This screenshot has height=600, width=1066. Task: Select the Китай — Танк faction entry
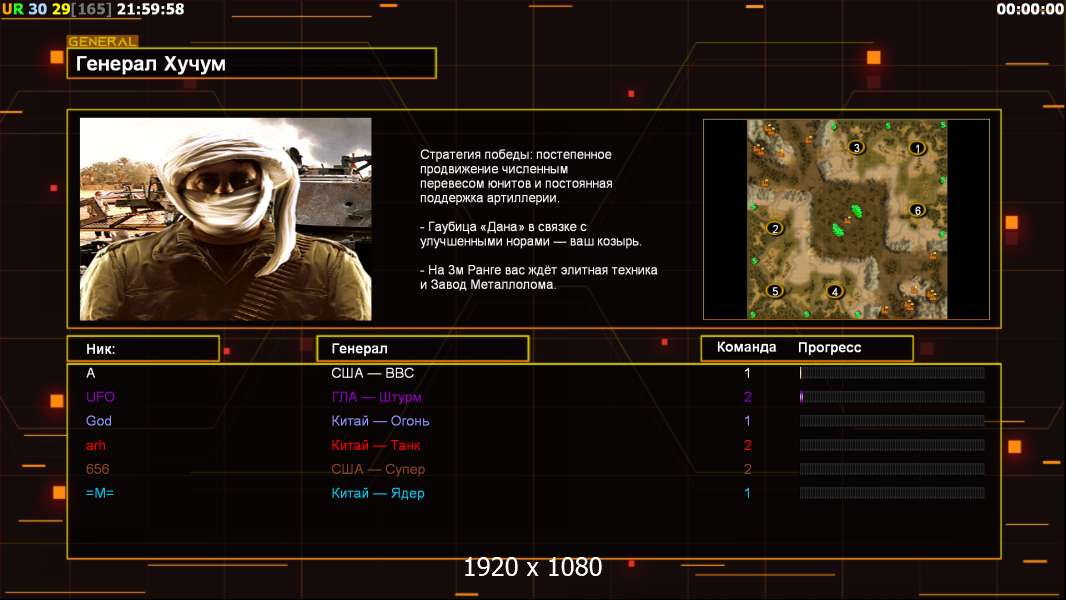click(375, 445)
